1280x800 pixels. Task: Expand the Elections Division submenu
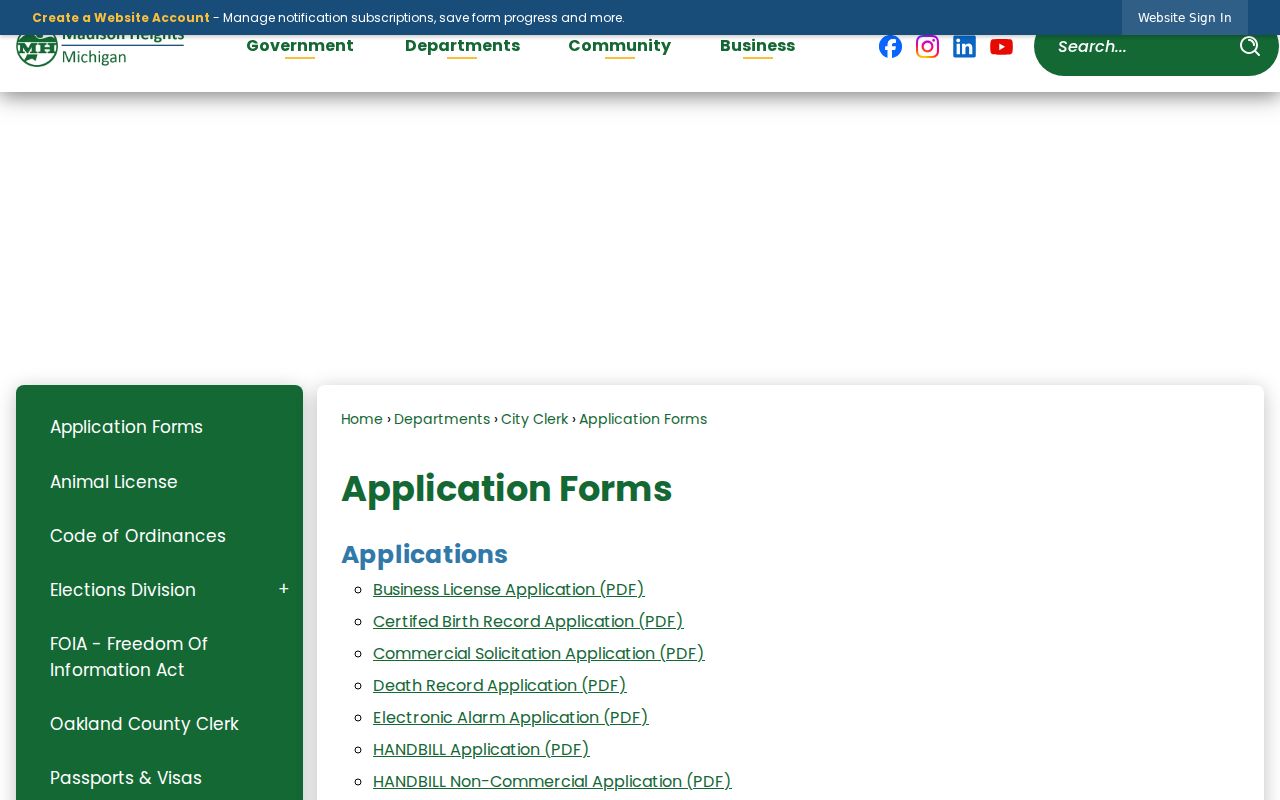tap(284, 590)
